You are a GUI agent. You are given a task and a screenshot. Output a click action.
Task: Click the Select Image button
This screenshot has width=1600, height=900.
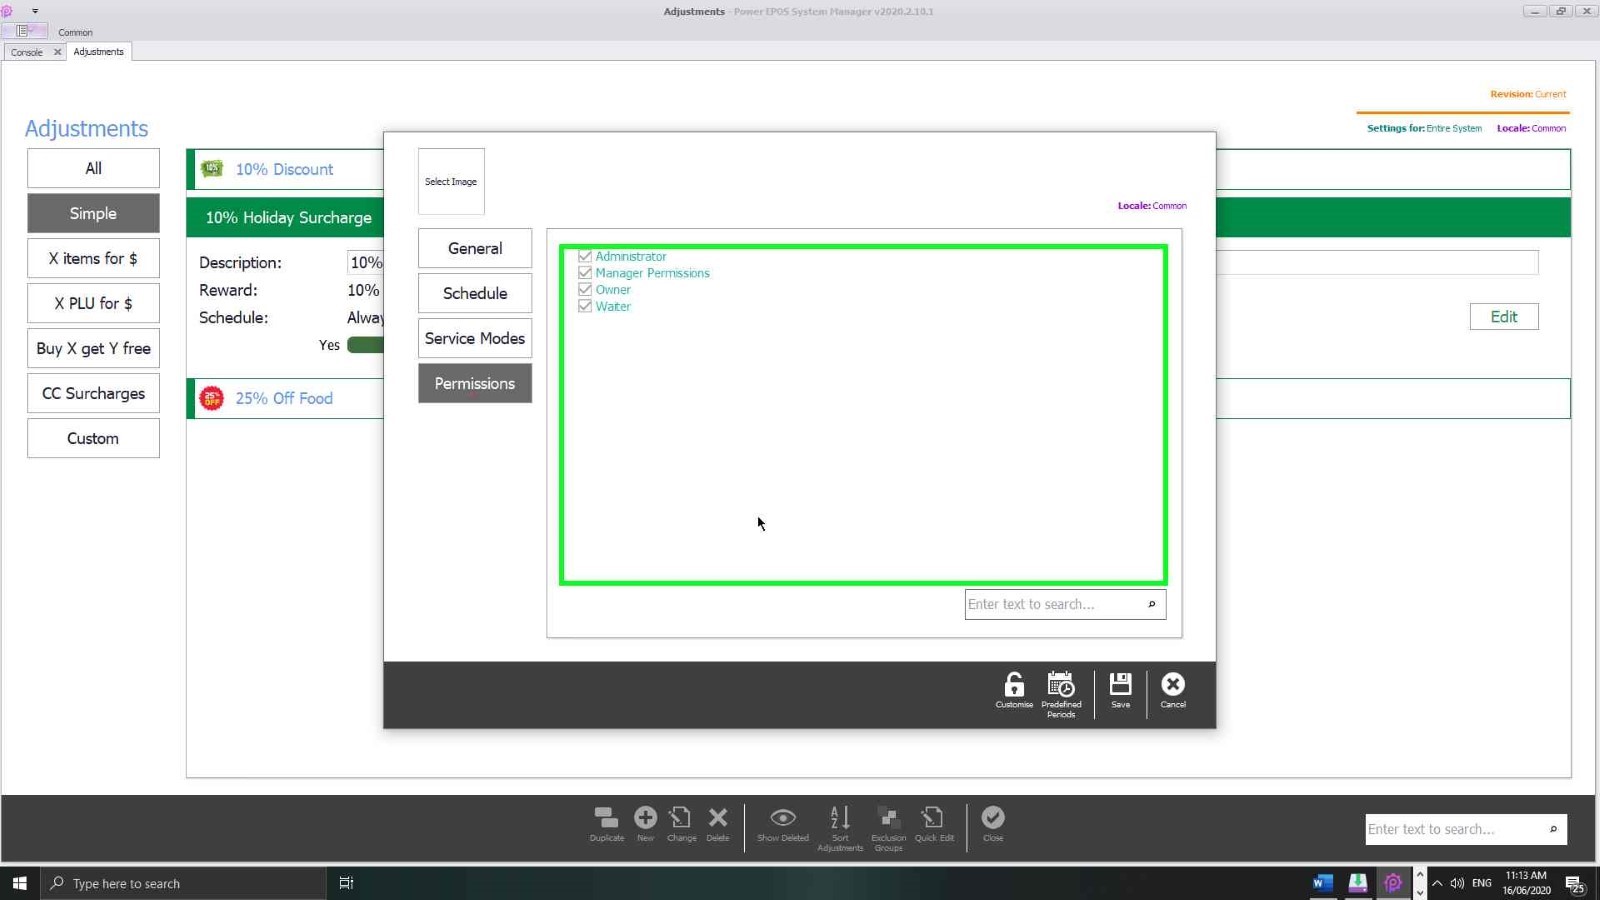[451, 181]
